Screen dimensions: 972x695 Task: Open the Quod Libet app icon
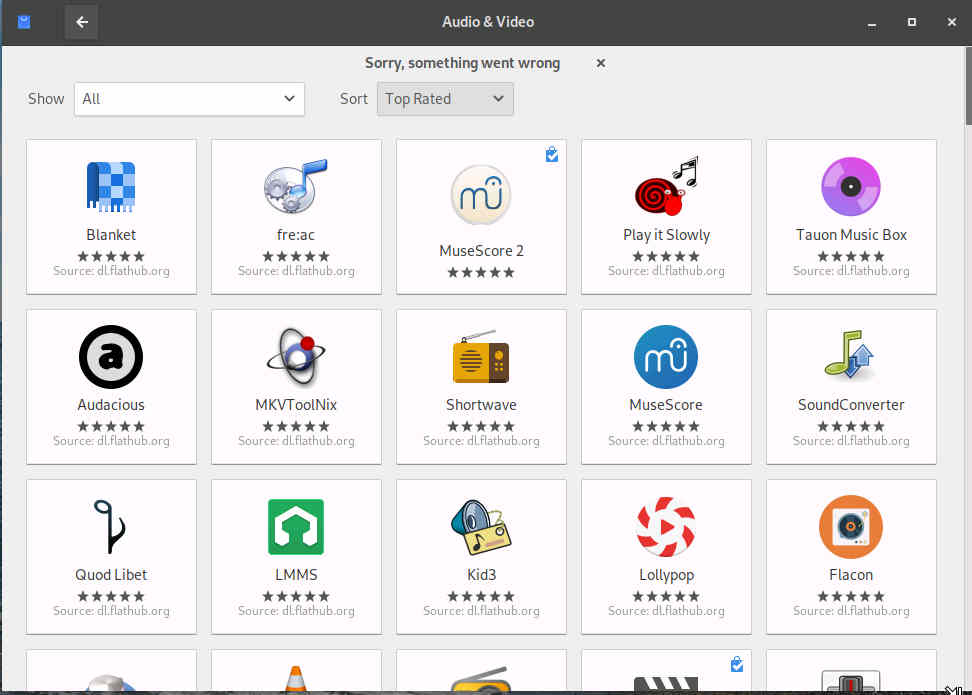coord(110,527)
